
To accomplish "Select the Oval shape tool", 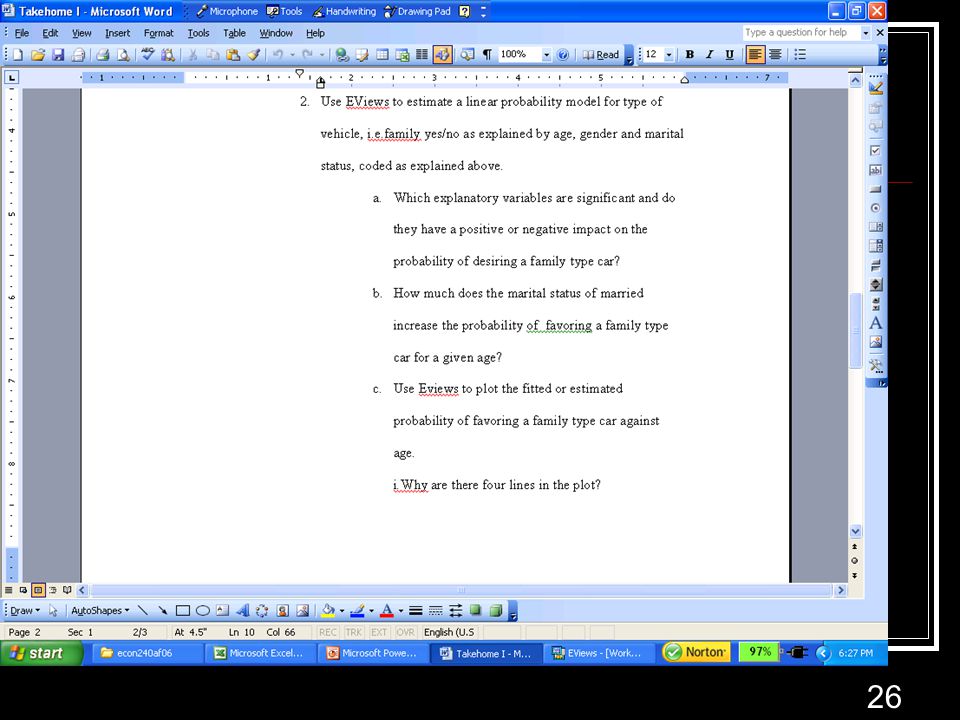I will tap(203, 610).
